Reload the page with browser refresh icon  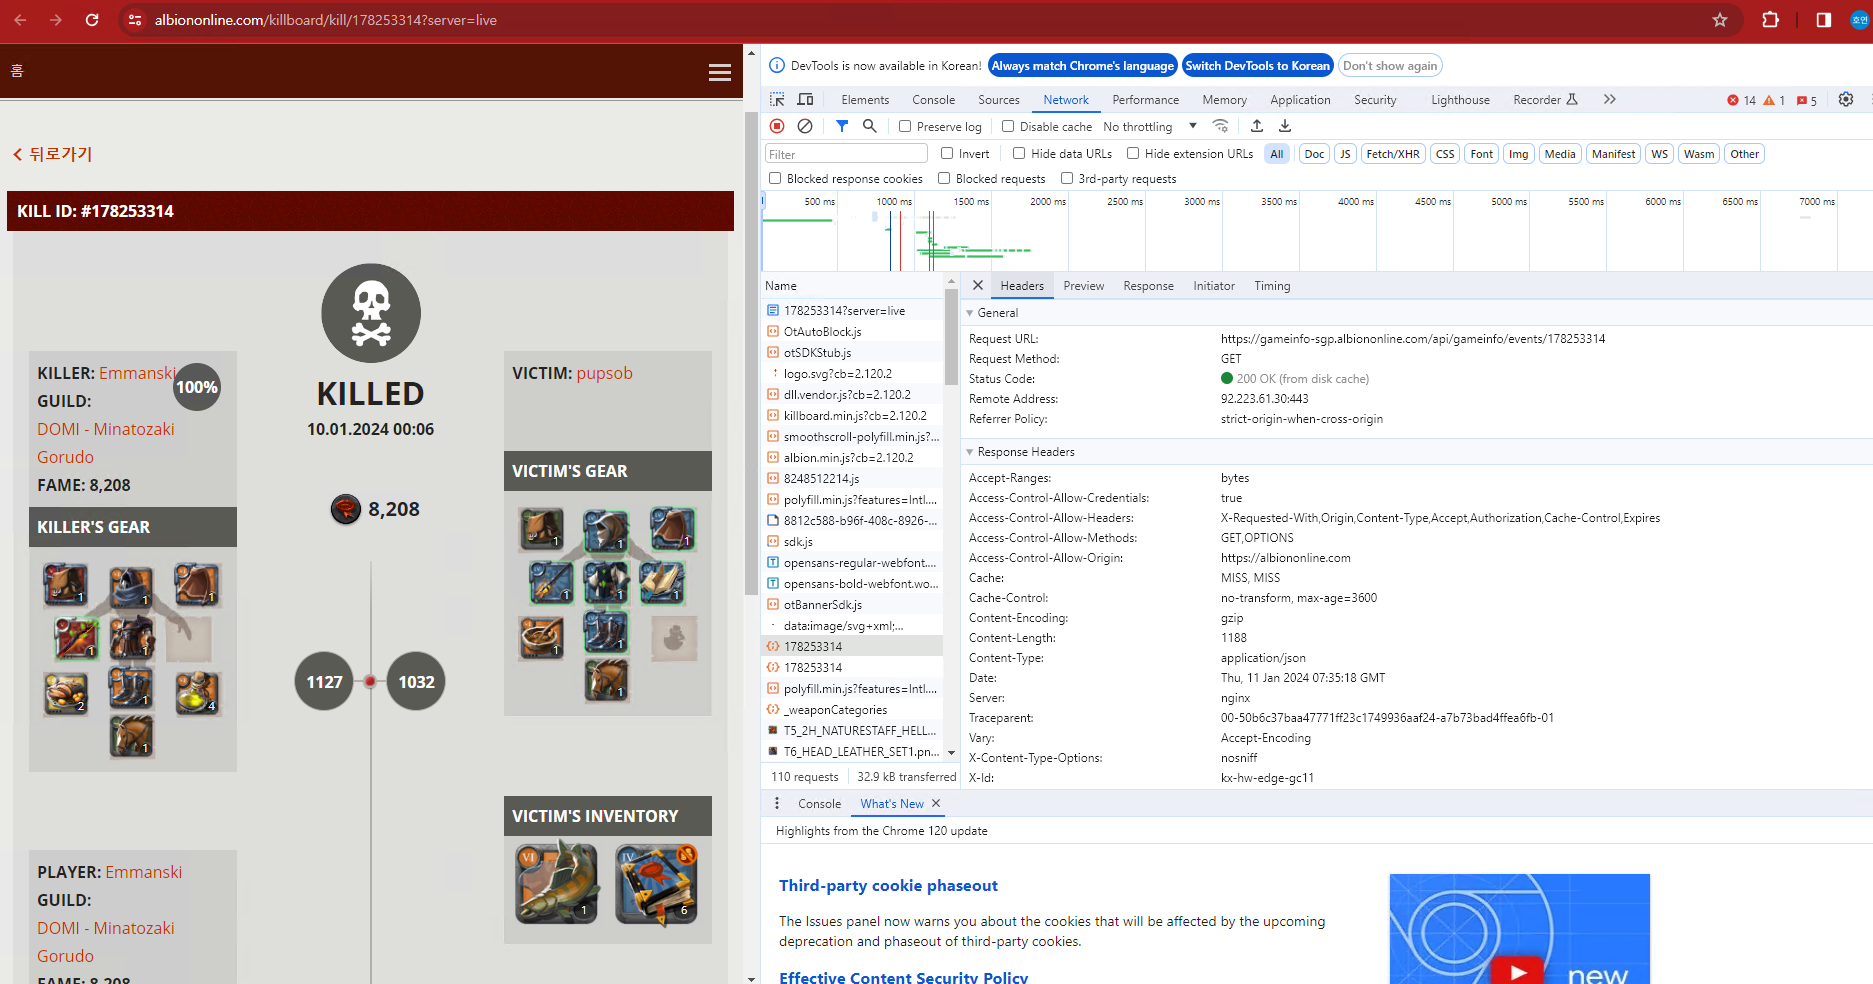click(x=92, y=20)
